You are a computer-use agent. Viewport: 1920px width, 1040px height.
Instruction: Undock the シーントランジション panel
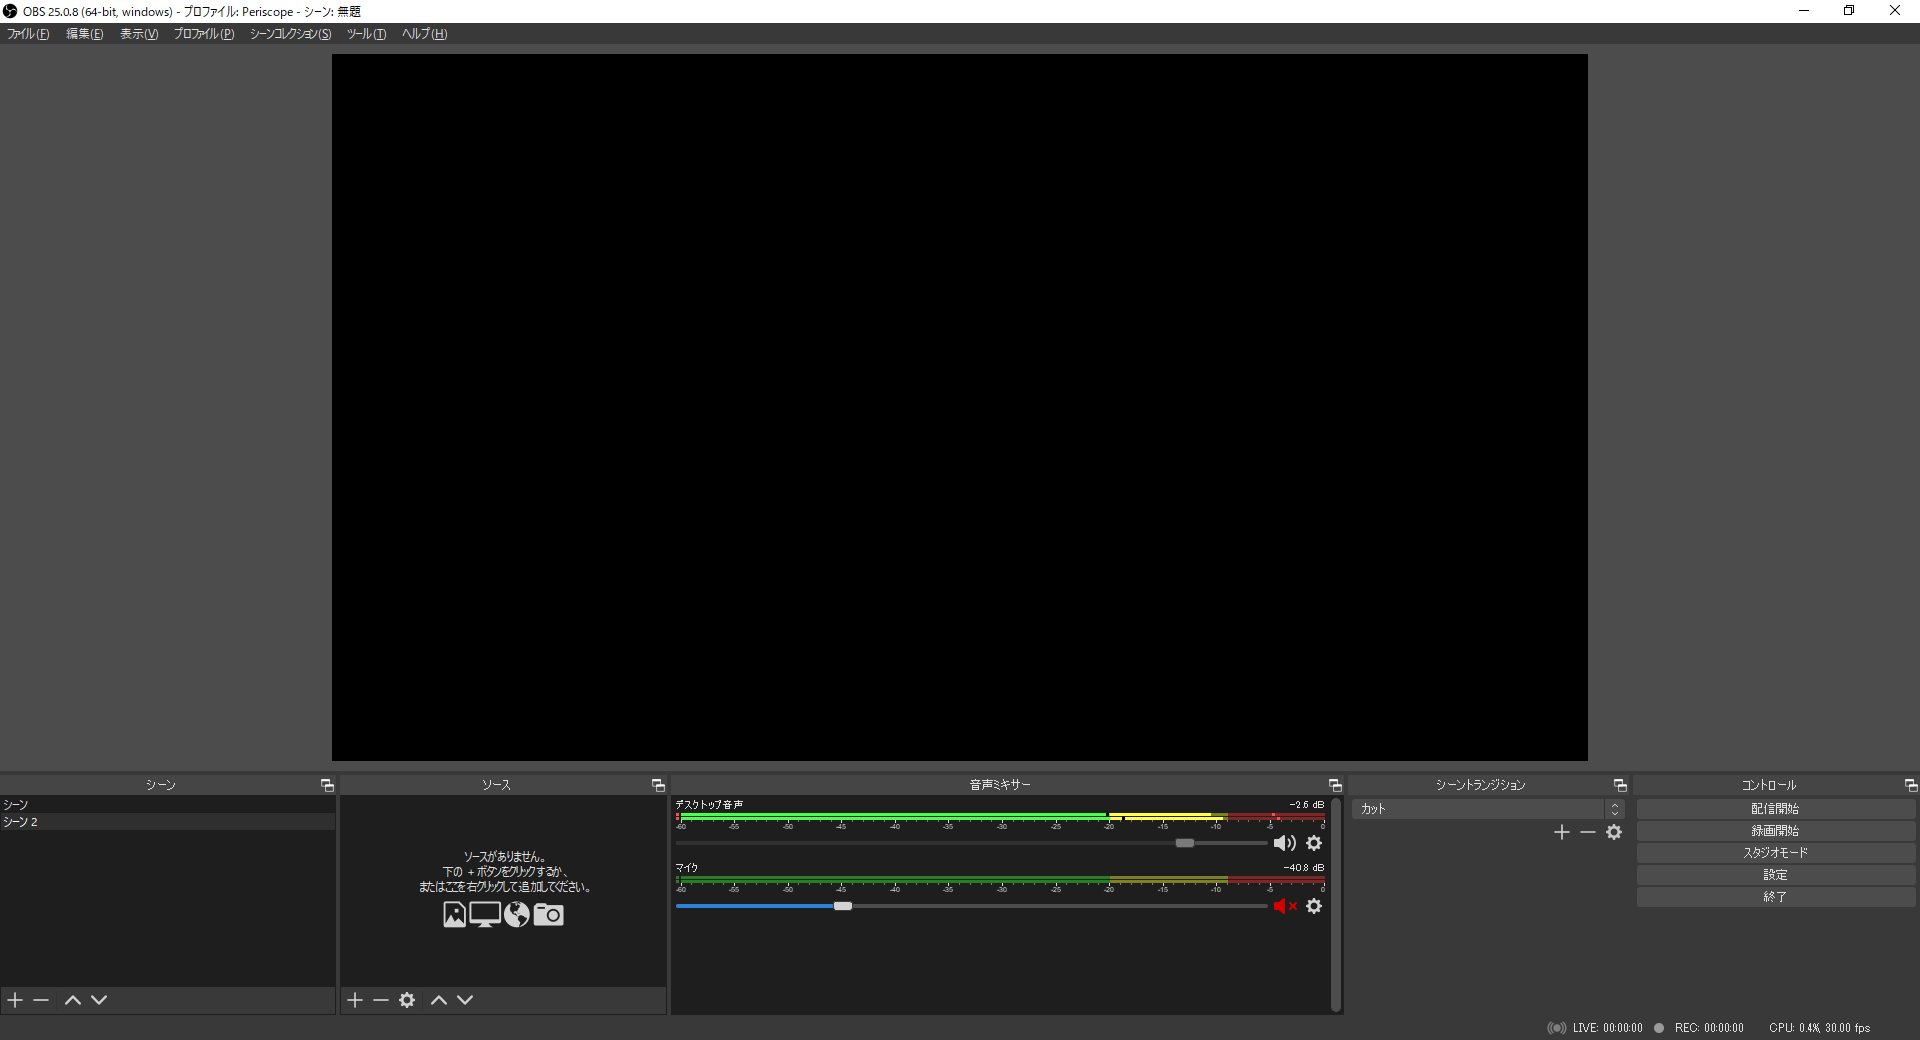[1620, 785]
